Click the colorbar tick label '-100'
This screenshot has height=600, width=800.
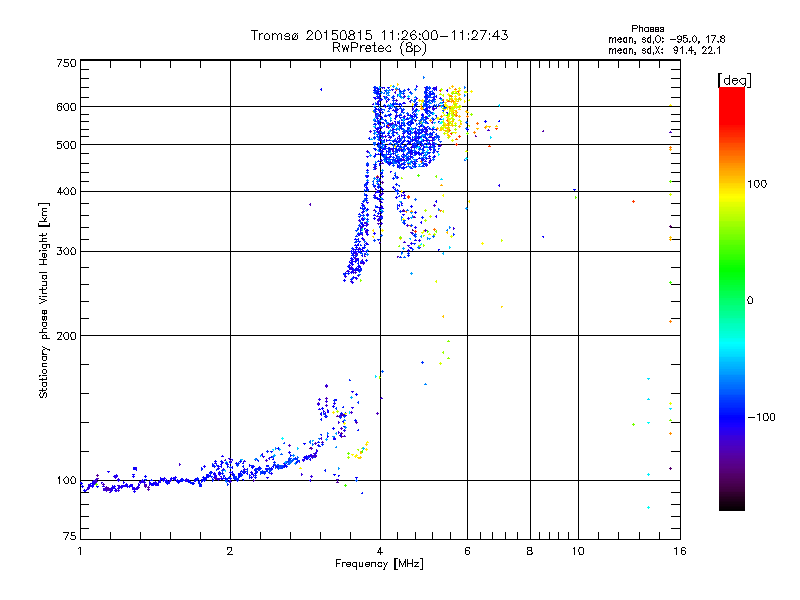761,417
